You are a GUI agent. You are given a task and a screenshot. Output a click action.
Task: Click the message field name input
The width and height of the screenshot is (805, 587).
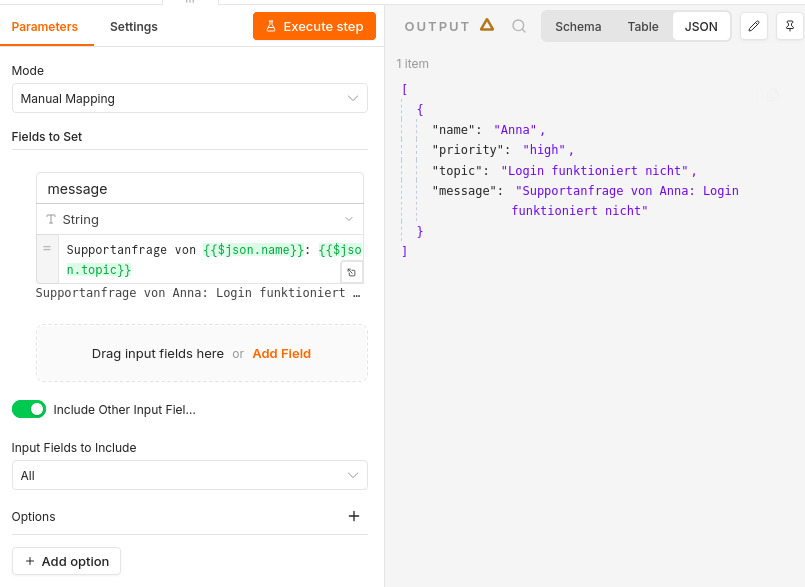pyautogui.click(x=200, y=188)
